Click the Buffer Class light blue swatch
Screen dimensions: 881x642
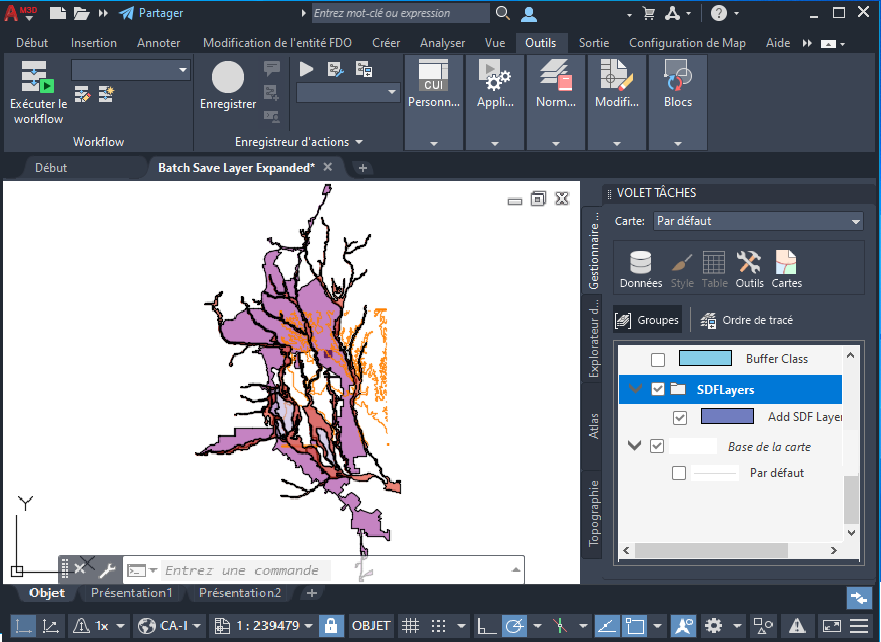click(x=705, y=358)
